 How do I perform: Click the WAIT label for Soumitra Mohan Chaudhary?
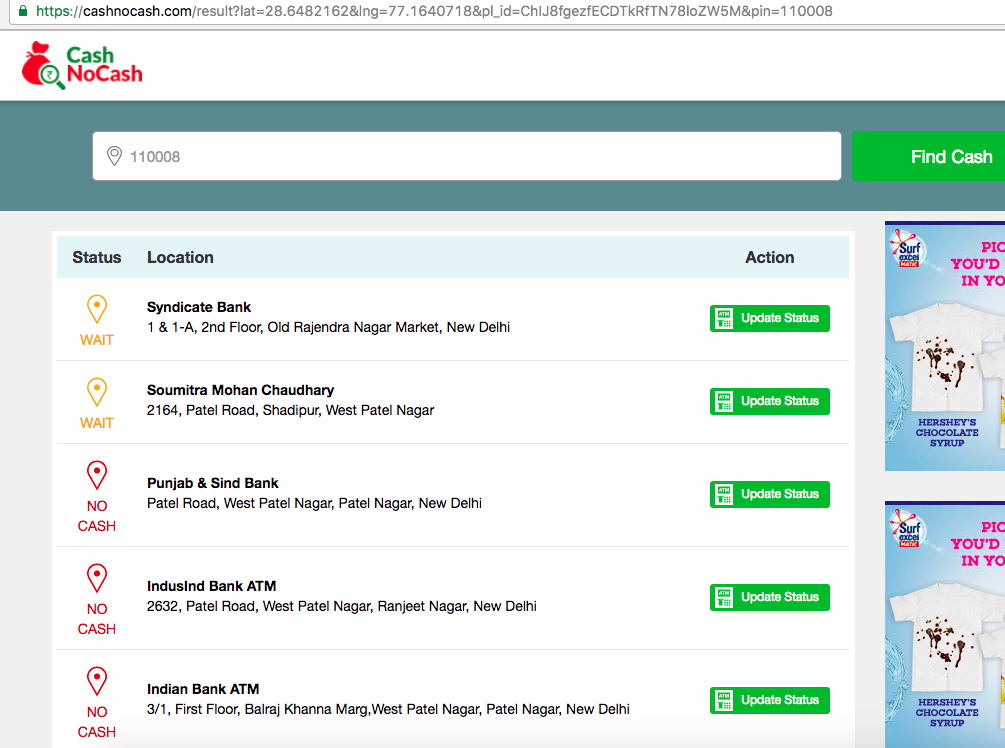[97, 423]
